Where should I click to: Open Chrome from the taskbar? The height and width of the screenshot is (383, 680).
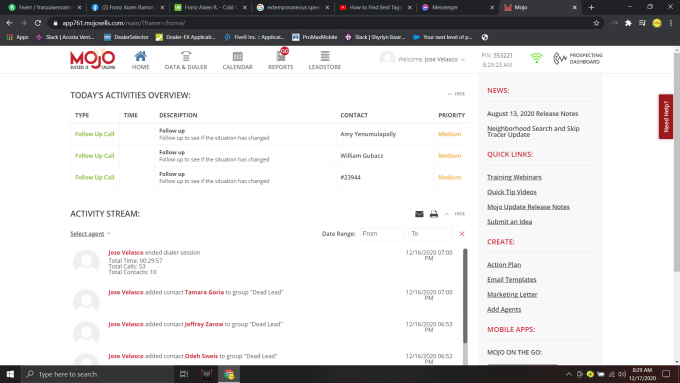(229, 374)
